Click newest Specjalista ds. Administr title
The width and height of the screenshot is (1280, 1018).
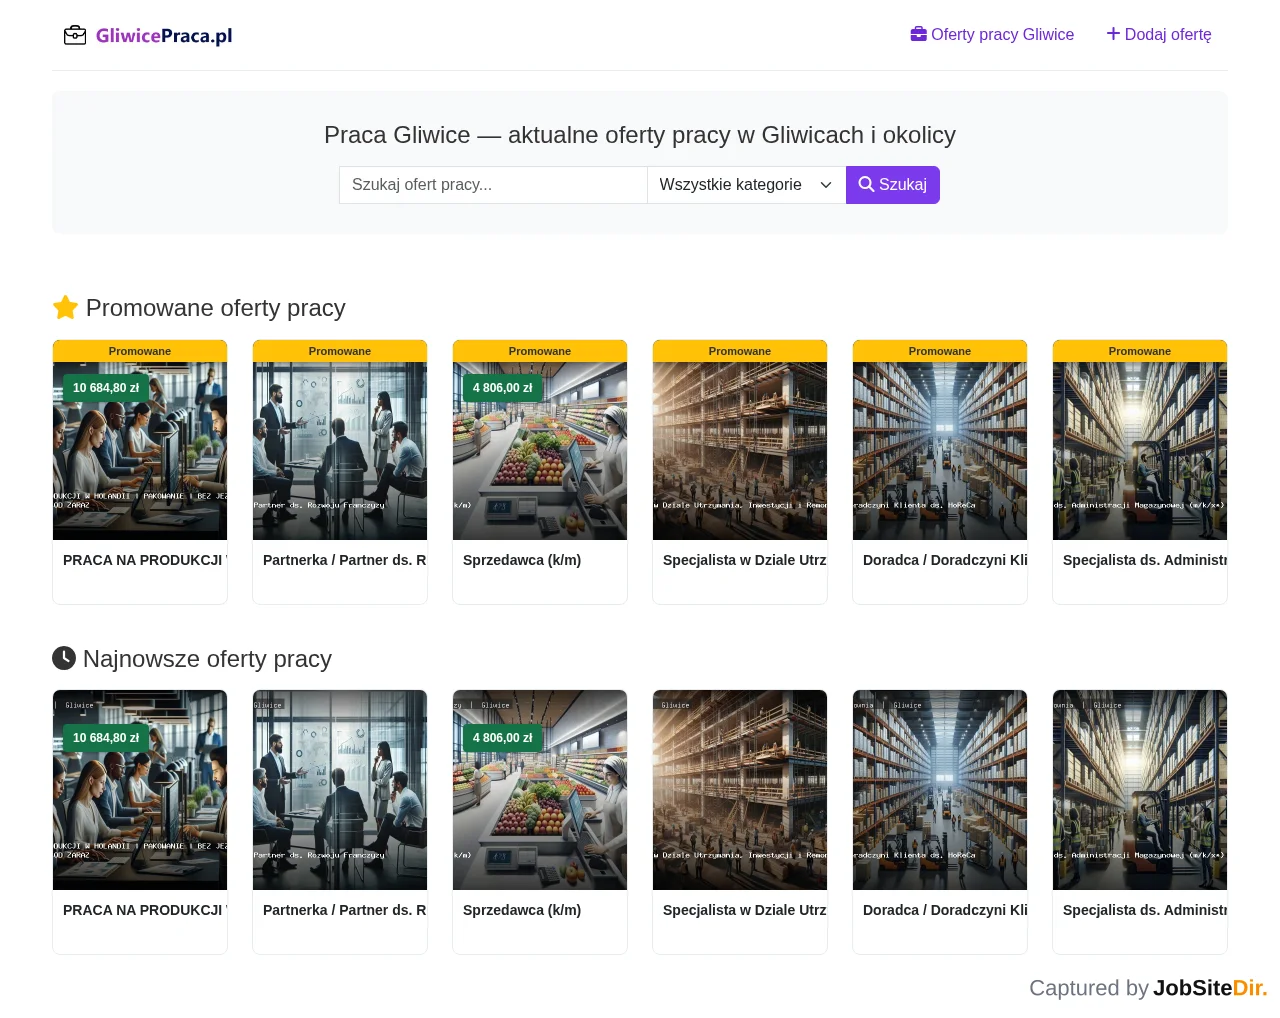(1145, 910)
